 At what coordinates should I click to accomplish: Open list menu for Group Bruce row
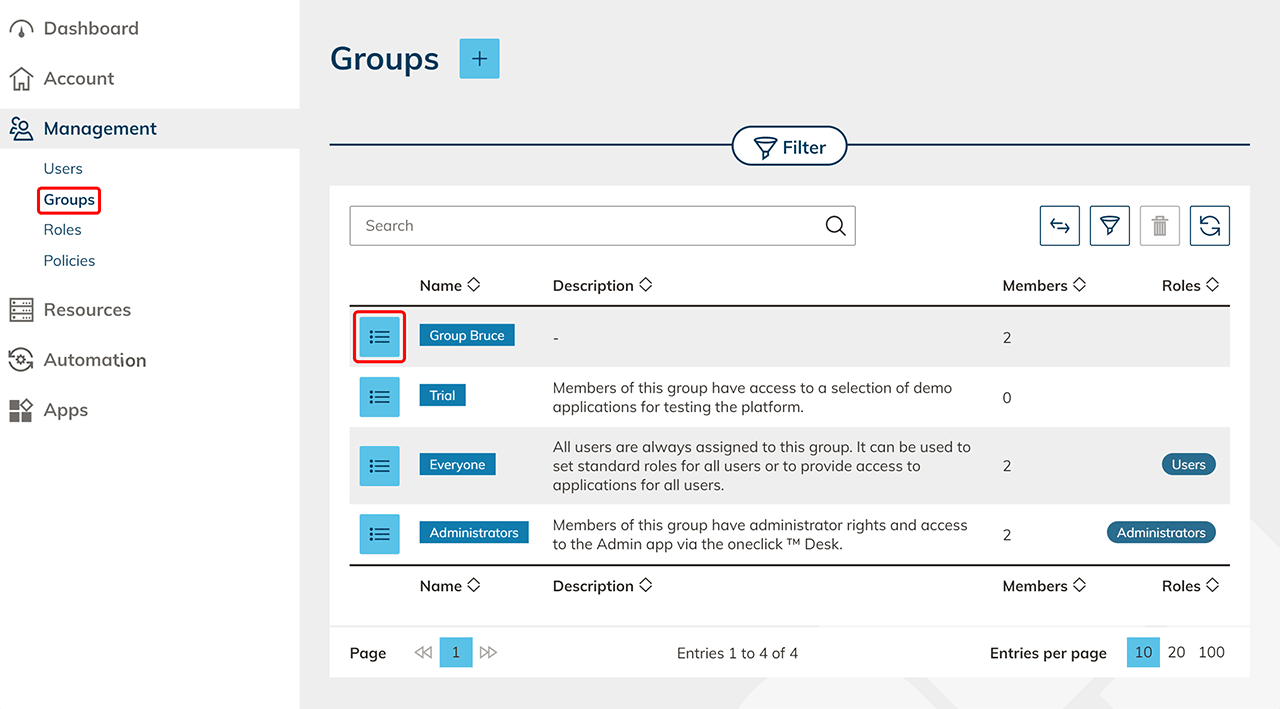pos(379,337)
